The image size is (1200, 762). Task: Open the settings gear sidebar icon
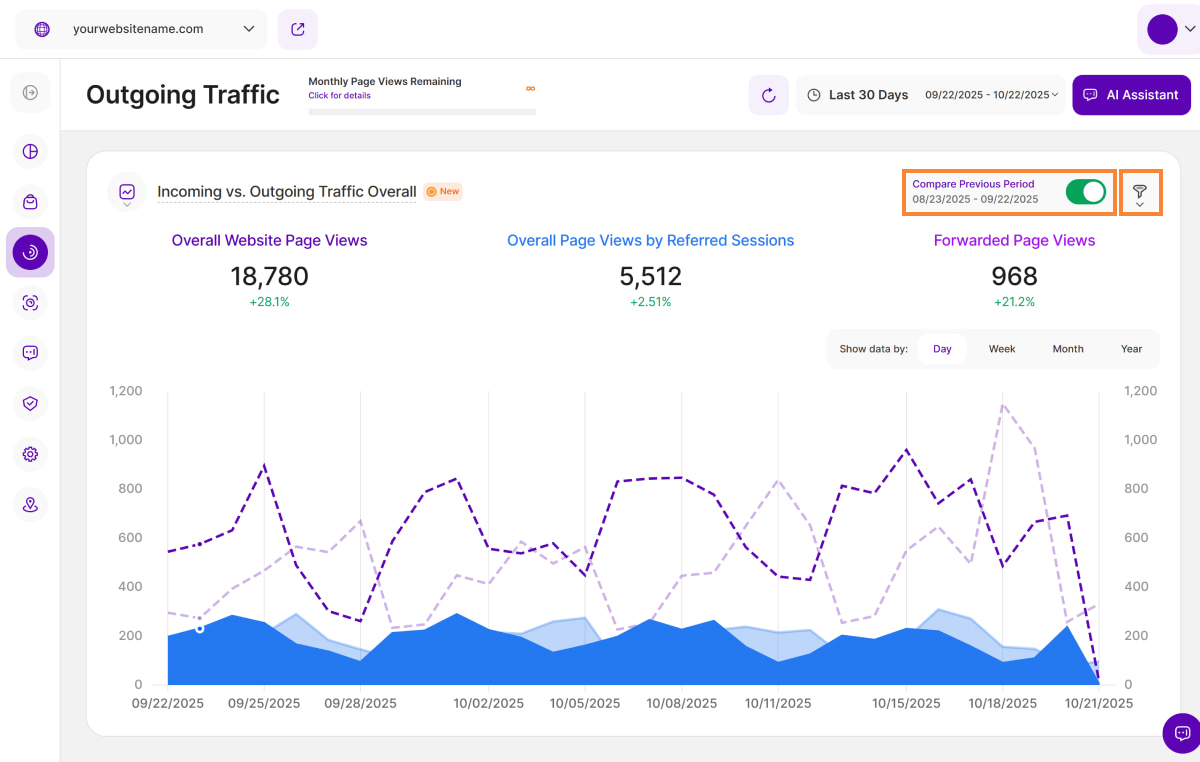(30, 454)
